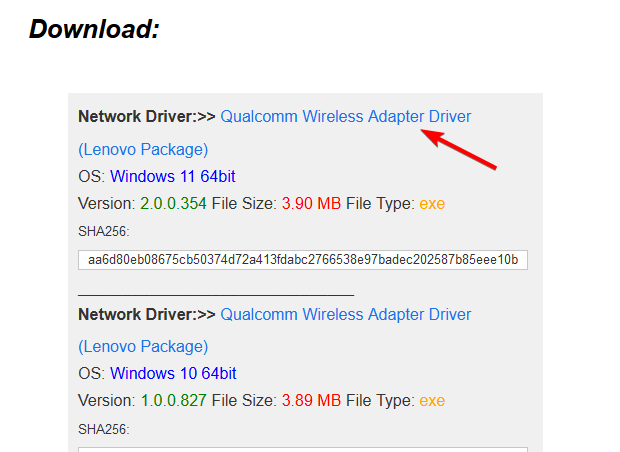Viewport: 620px width, 452px height.
Task: Click the red arrow pointing at the driver link
Action: point(458,149)
